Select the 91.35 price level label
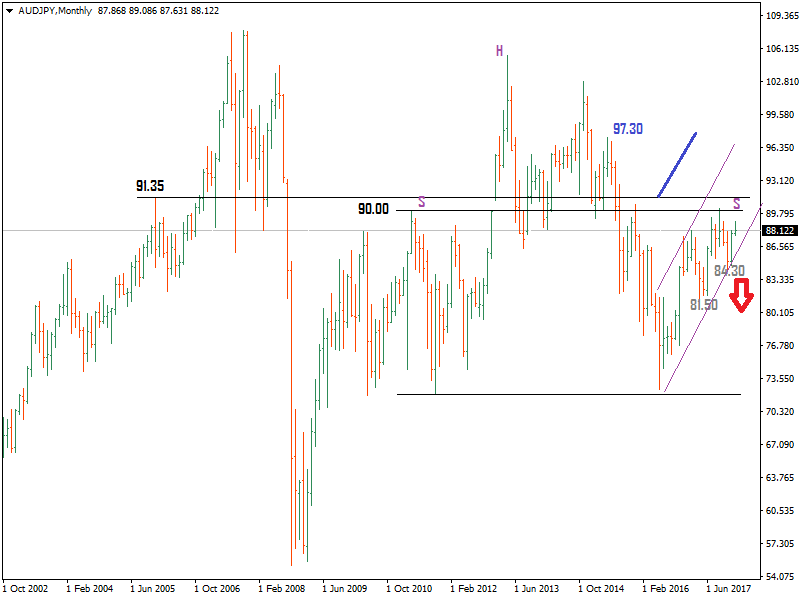Screen dimensions: 800x600 click(x=150, y=186)
